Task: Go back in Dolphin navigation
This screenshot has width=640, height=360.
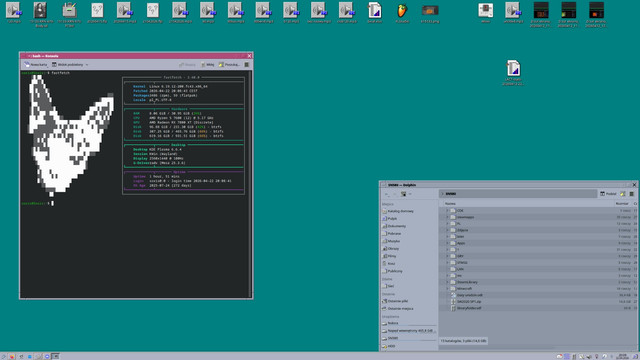Action: (387, 194)
